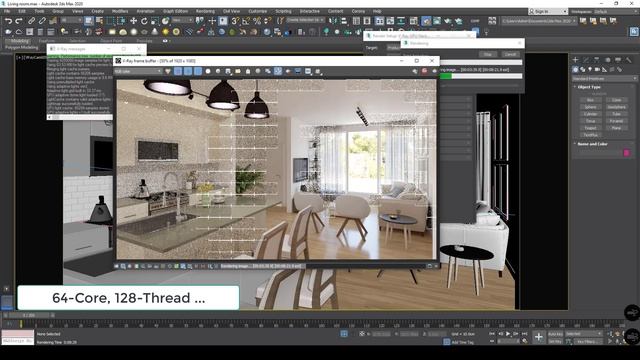Image resolution: width=640 pixels, height=360 pixels.
Task: Click the Go to End playback button
Action: tap(524, 334)
